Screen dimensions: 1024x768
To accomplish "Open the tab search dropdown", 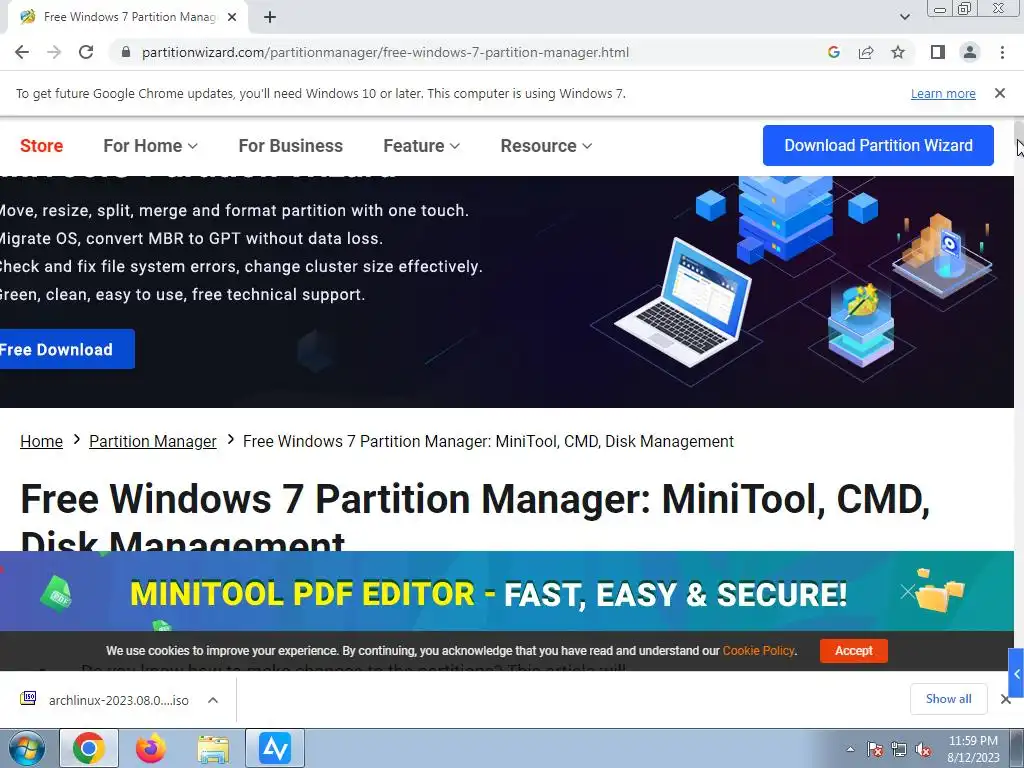I will (x=904, y=17).
